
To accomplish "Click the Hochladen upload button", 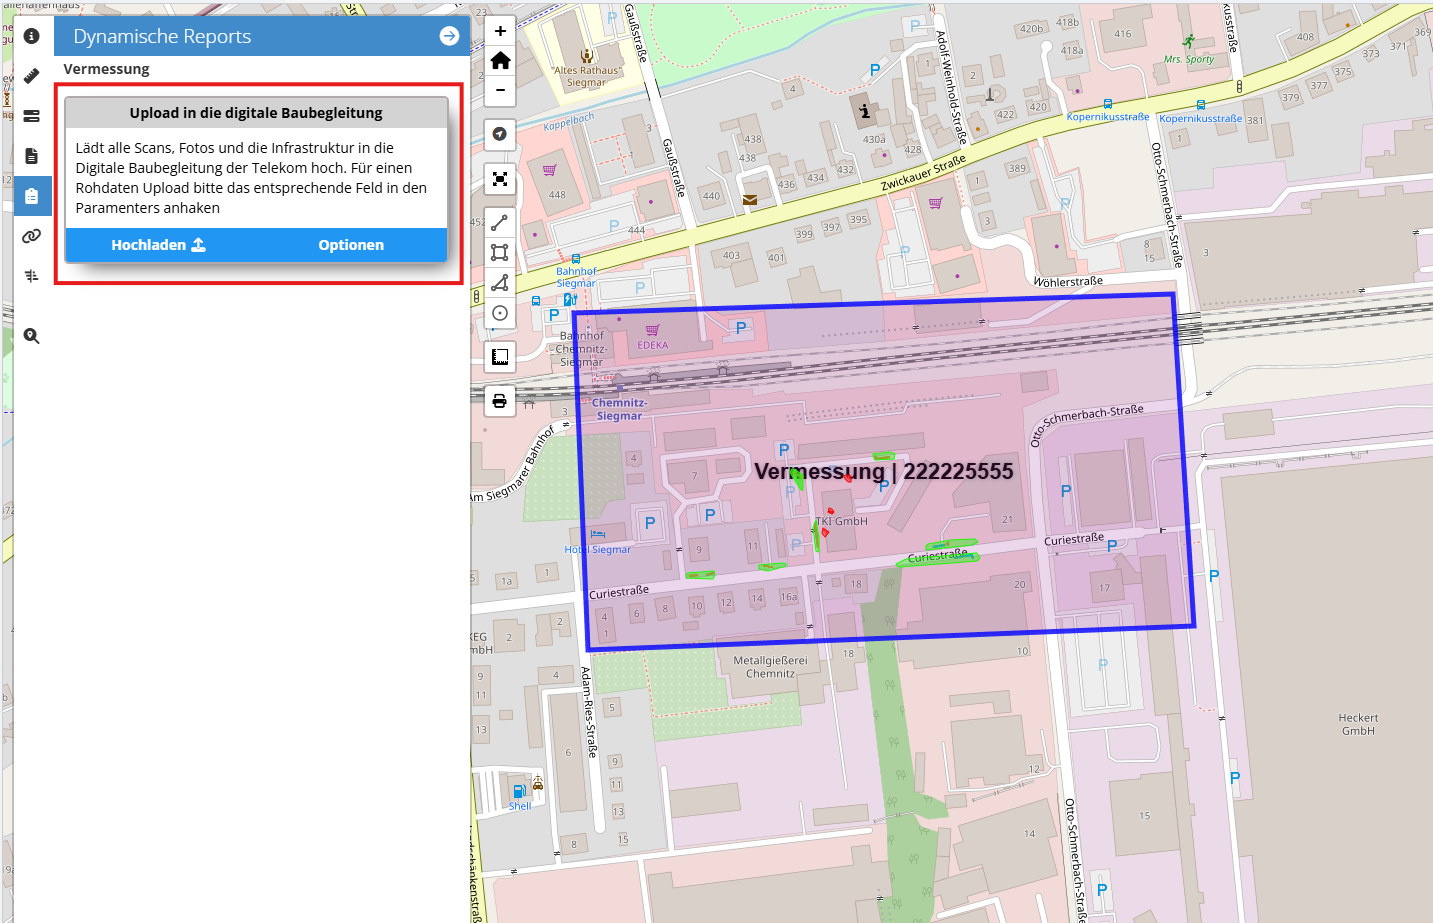I will (x=158, y=245).
